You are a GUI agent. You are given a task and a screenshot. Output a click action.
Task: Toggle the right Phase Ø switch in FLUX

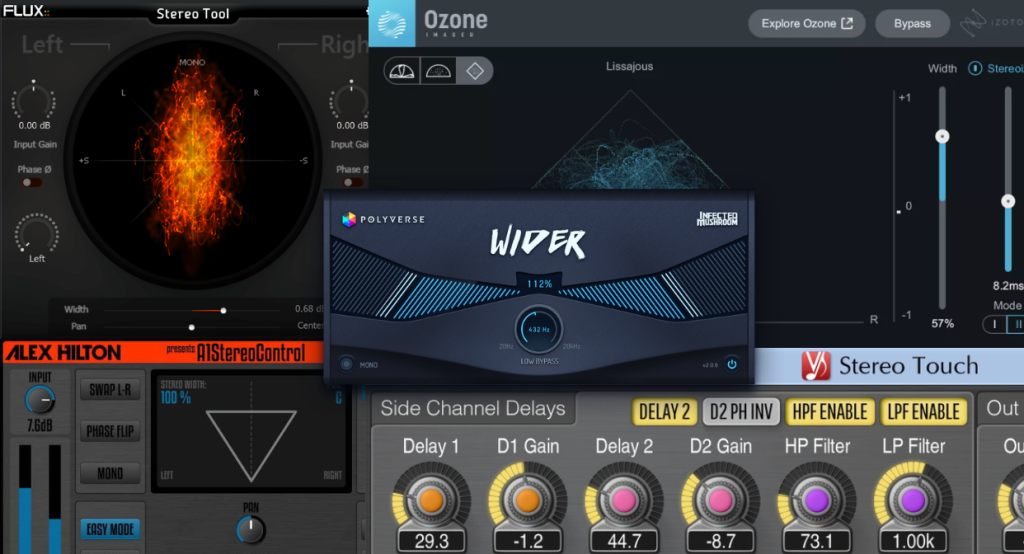coord(353,182)
